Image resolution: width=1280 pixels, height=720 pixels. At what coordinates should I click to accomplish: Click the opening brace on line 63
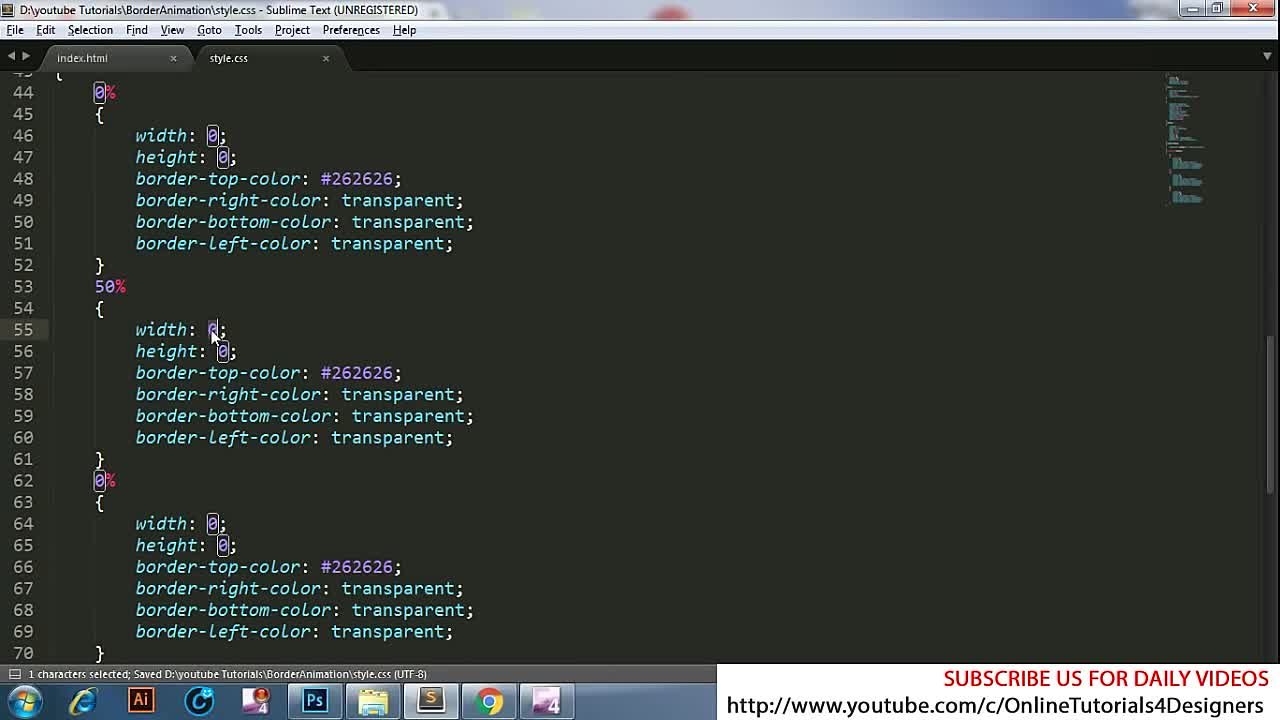coord(99,503)
